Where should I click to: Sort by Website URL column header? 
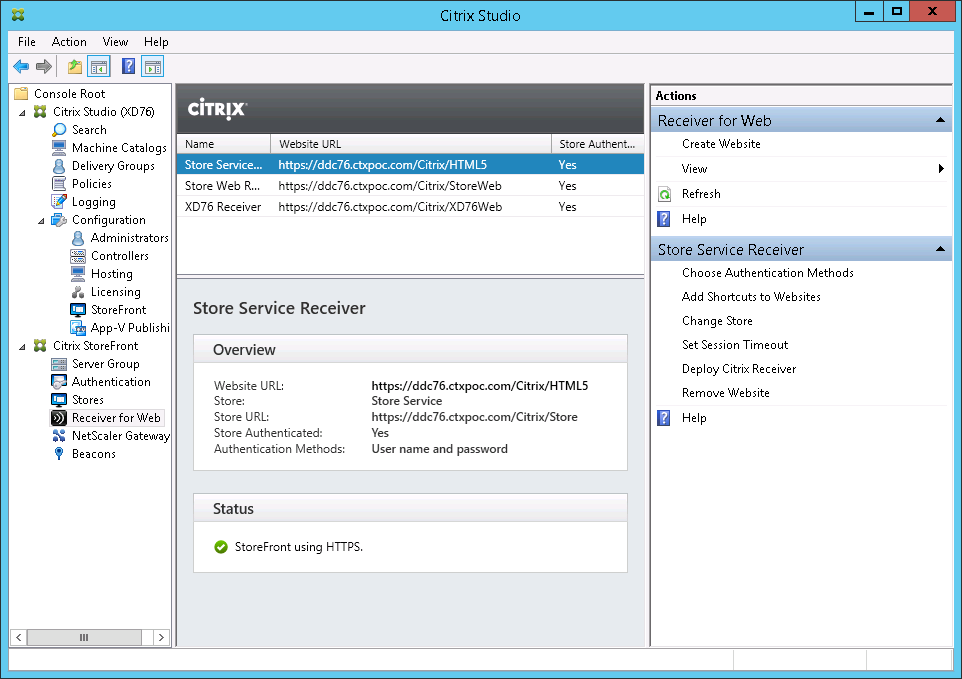click(410, 144)
